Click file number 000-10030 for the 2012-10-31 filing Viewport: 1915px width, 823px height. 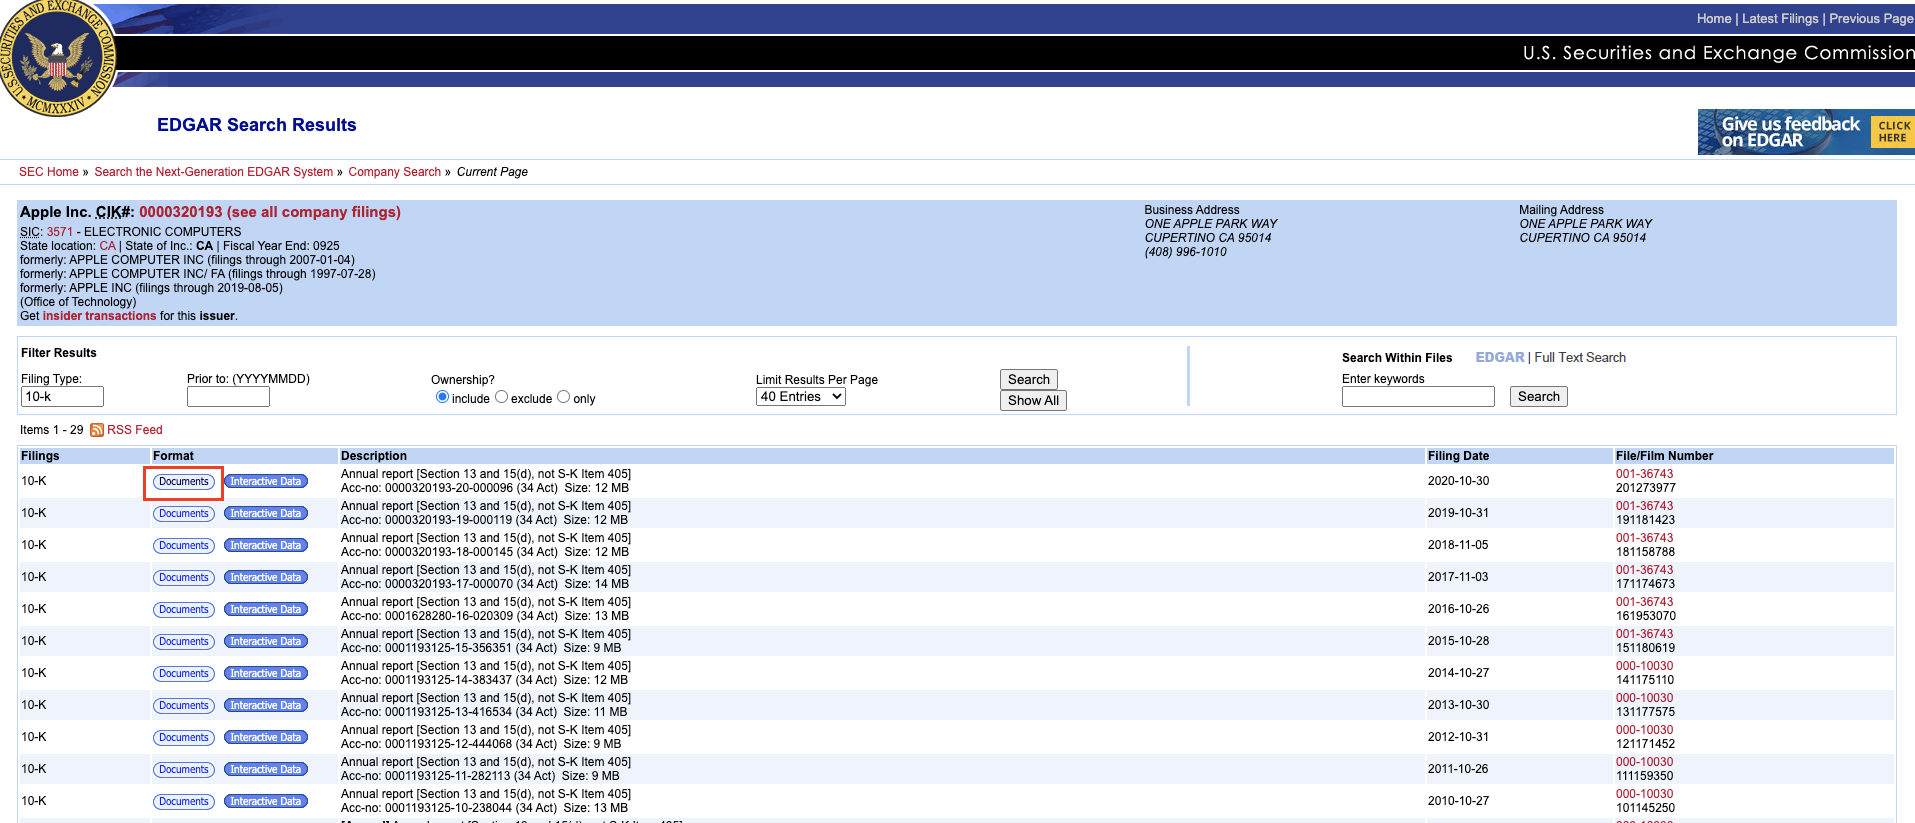click(x=1644, y=730)
